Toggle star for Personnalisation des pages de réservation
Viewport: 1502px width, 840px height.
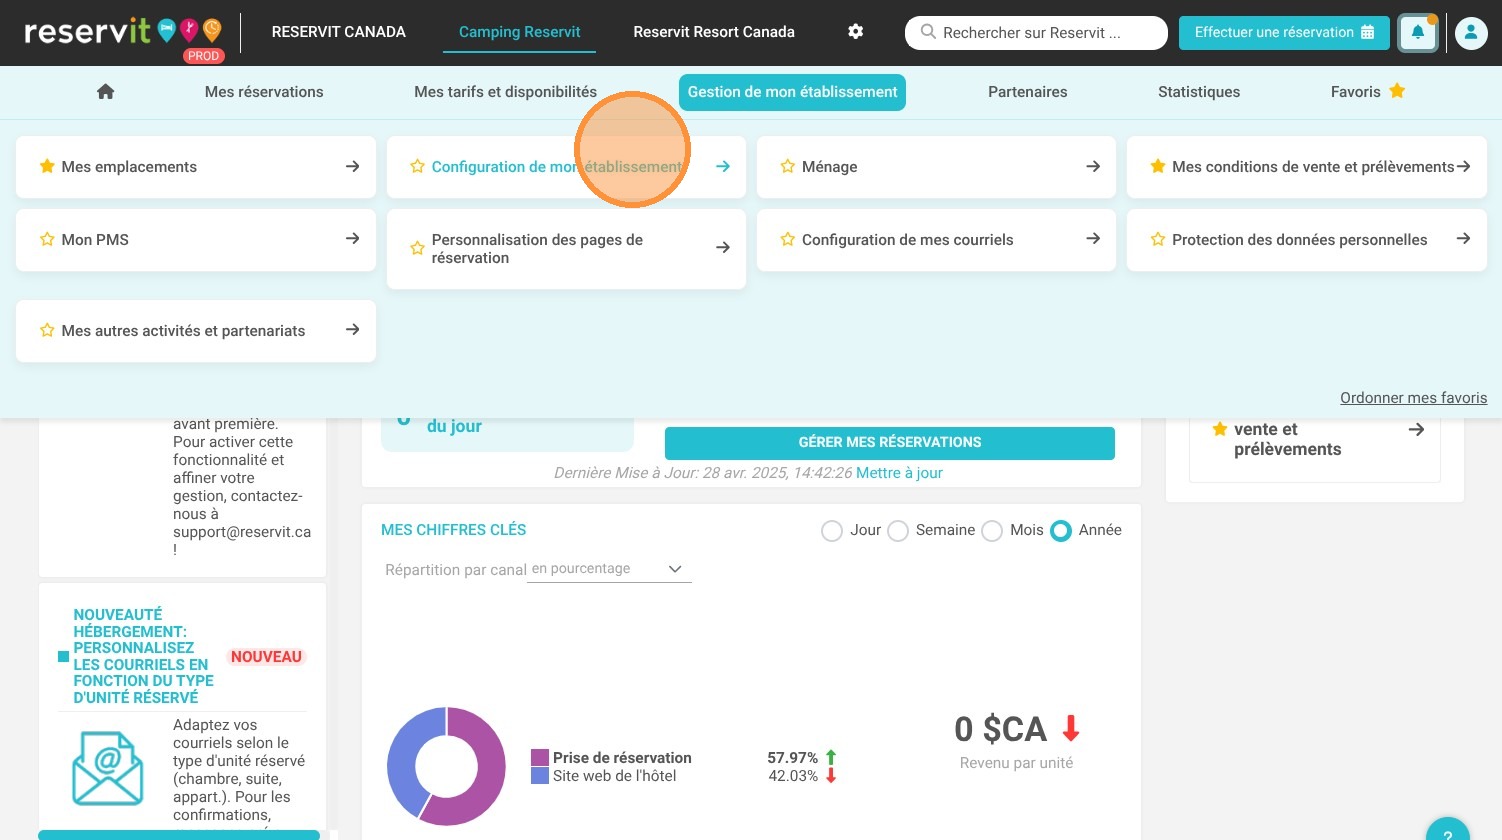tap(417, 248)
